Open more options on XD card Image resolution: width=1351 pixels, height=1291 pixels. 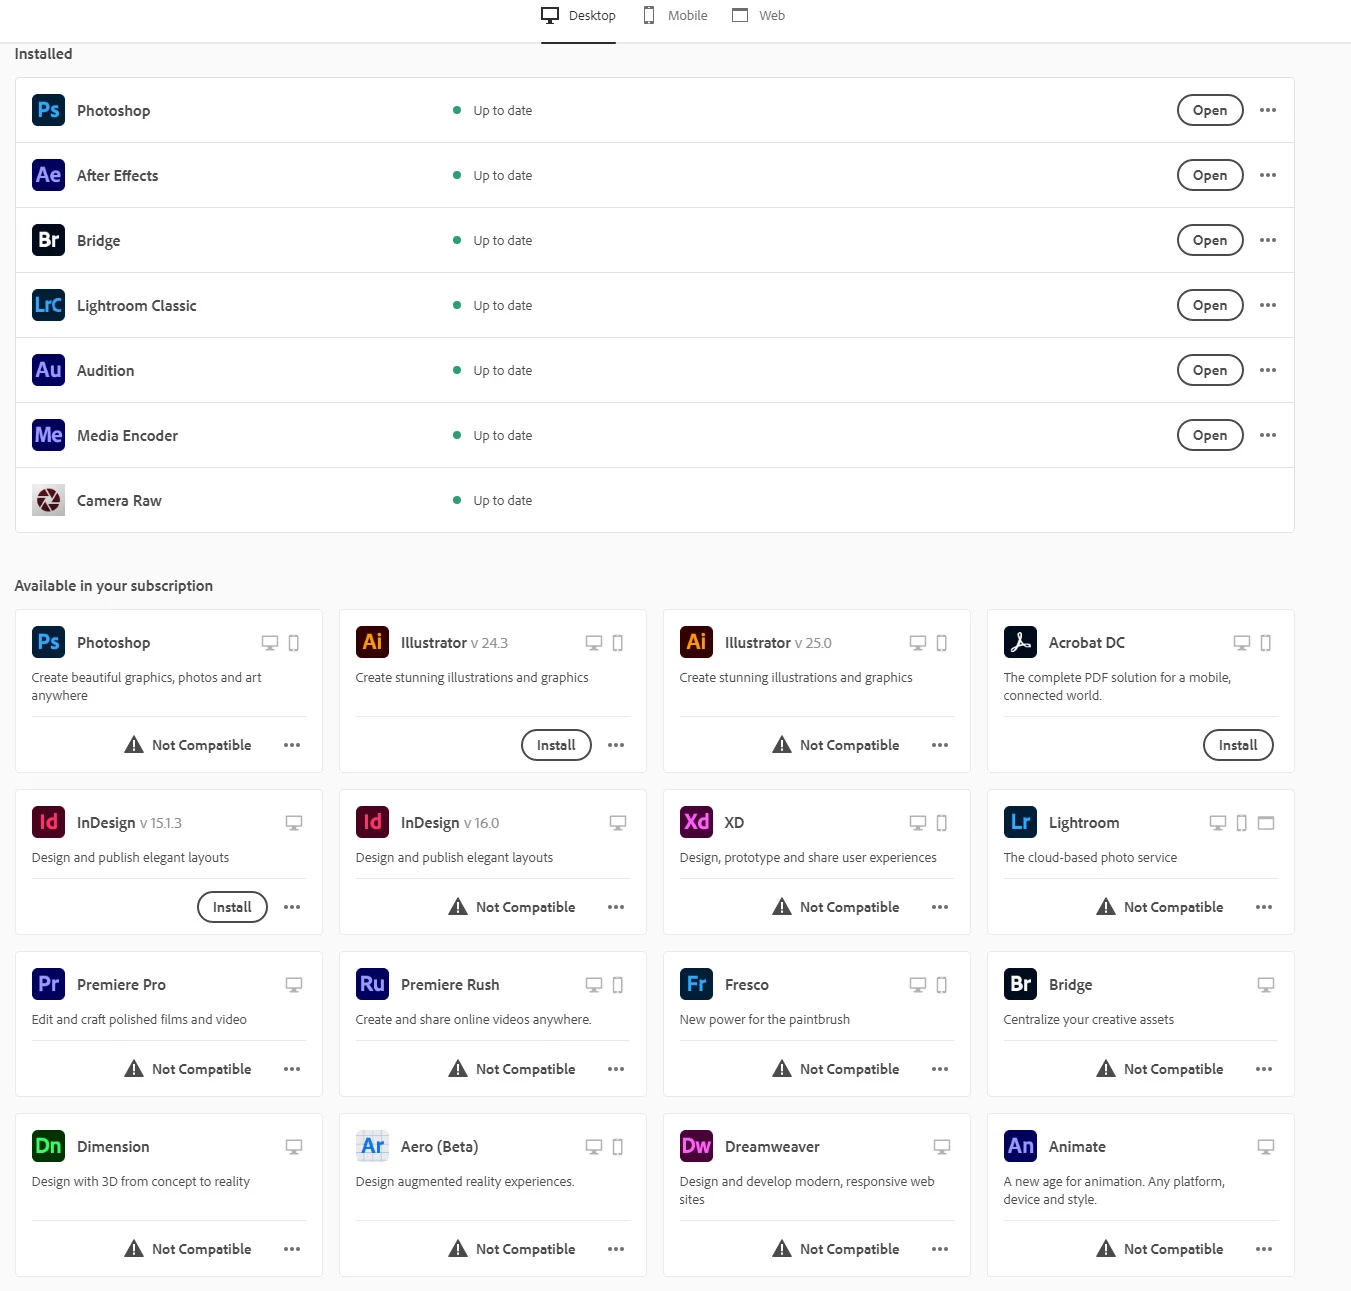tap(940, 907)
